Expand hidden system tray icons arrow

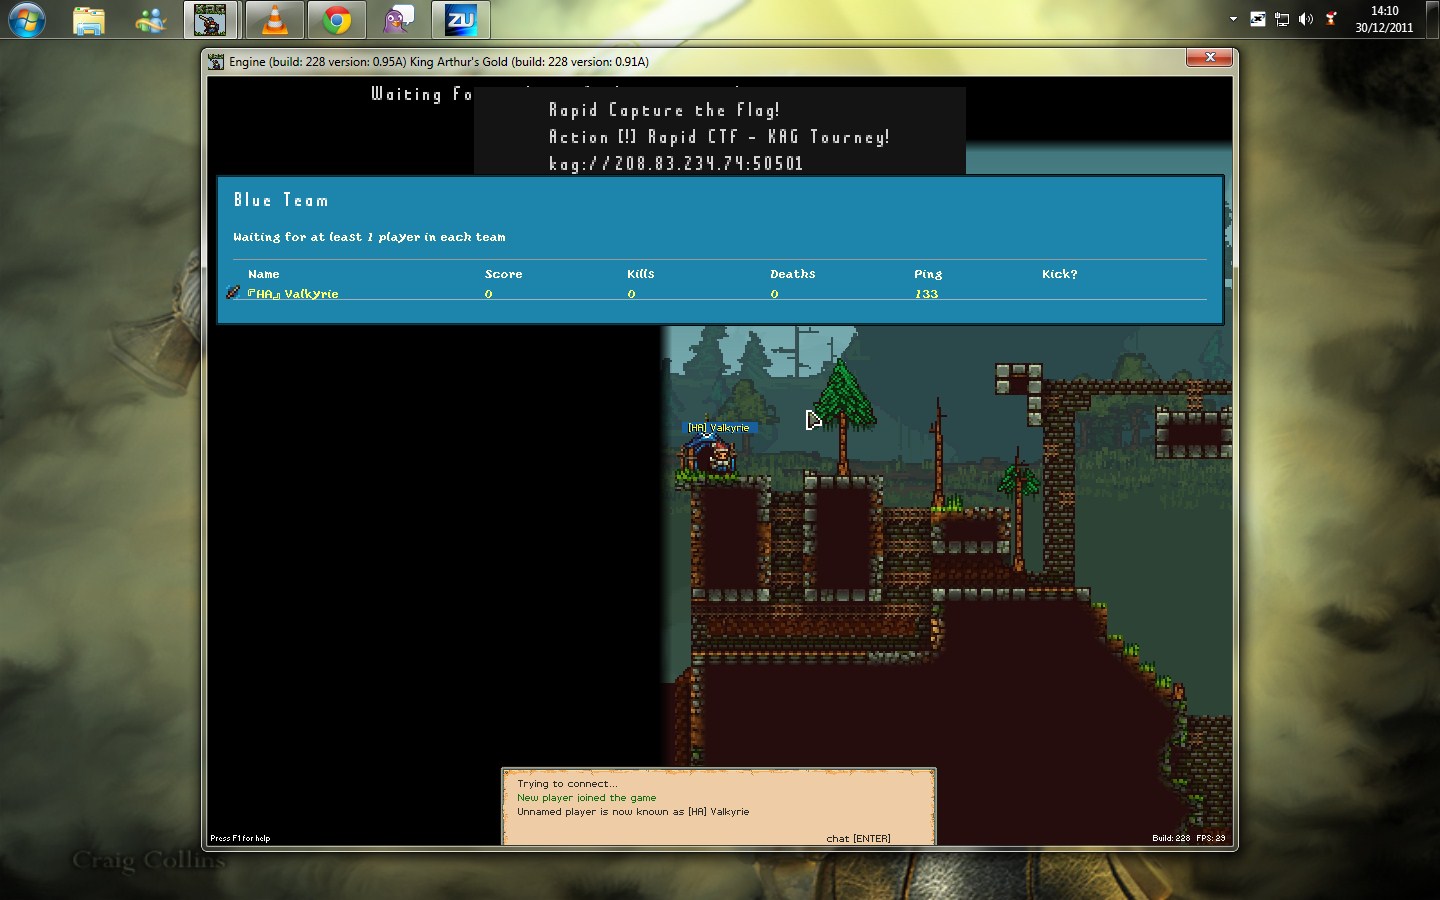(1233, 19)
